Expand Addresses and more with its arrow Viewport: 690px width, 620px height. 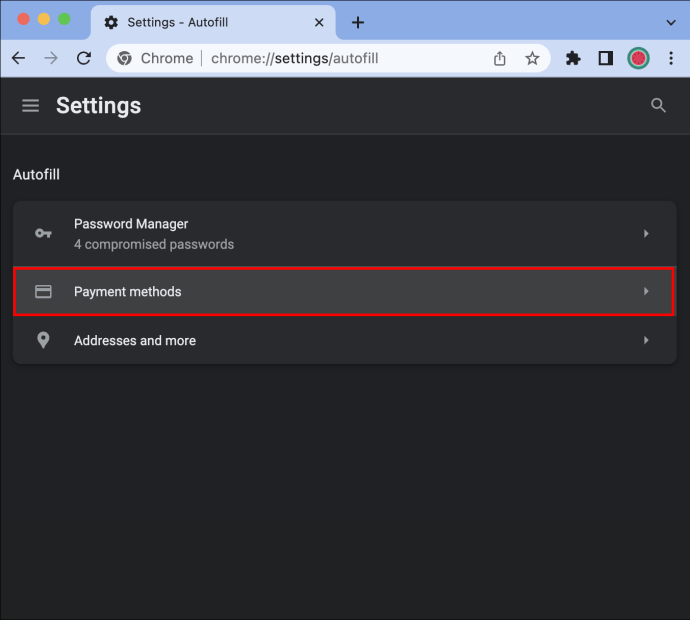[x=646, y=340]
